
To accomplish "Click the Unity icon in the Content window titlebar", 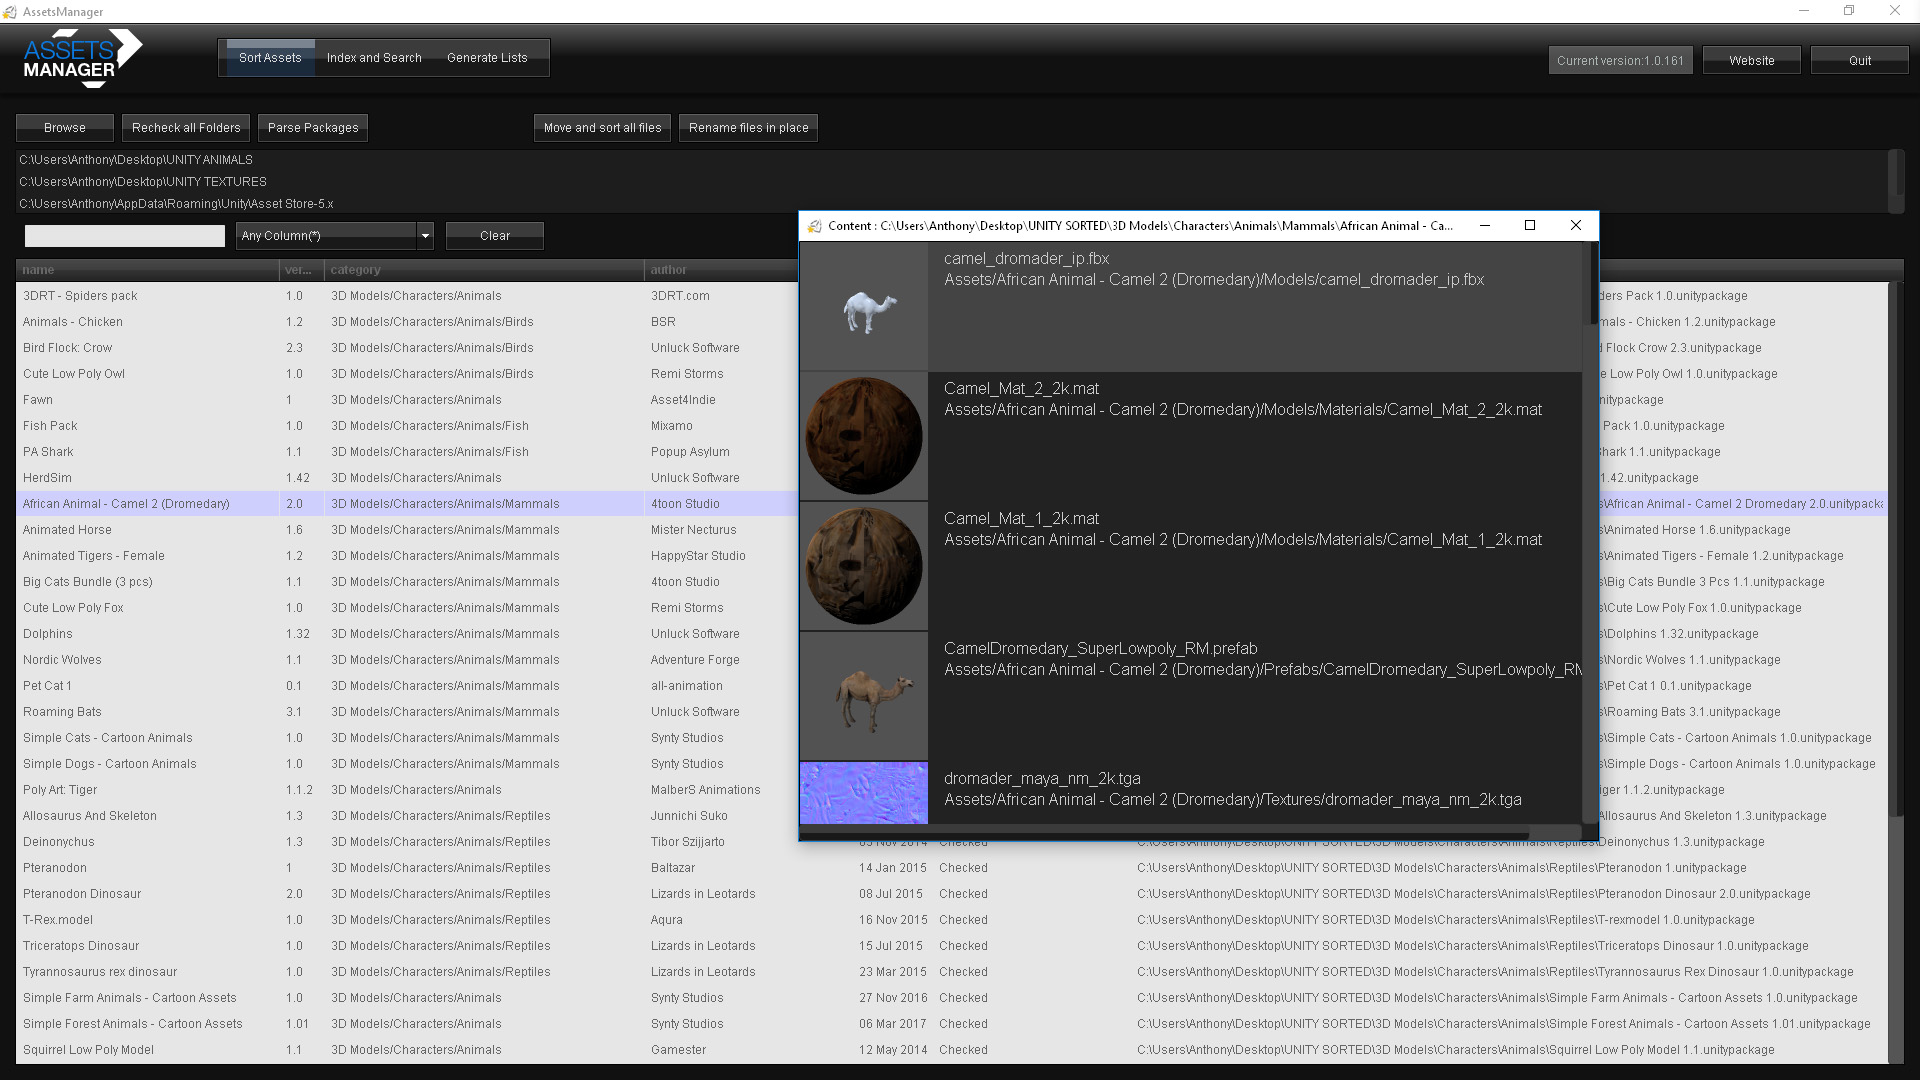I will (813, 226).
